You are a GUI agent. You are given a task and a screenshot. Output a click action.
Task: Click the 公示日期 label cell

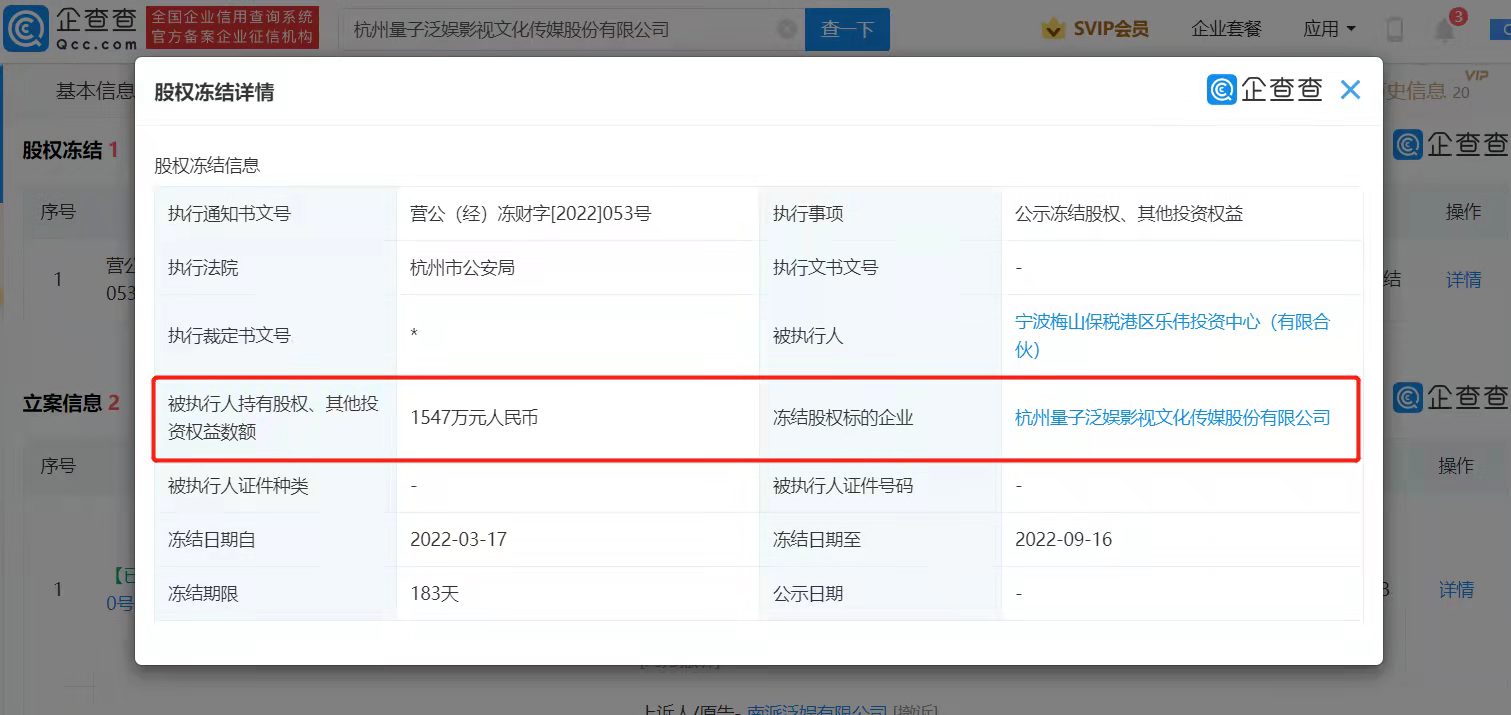880,594
